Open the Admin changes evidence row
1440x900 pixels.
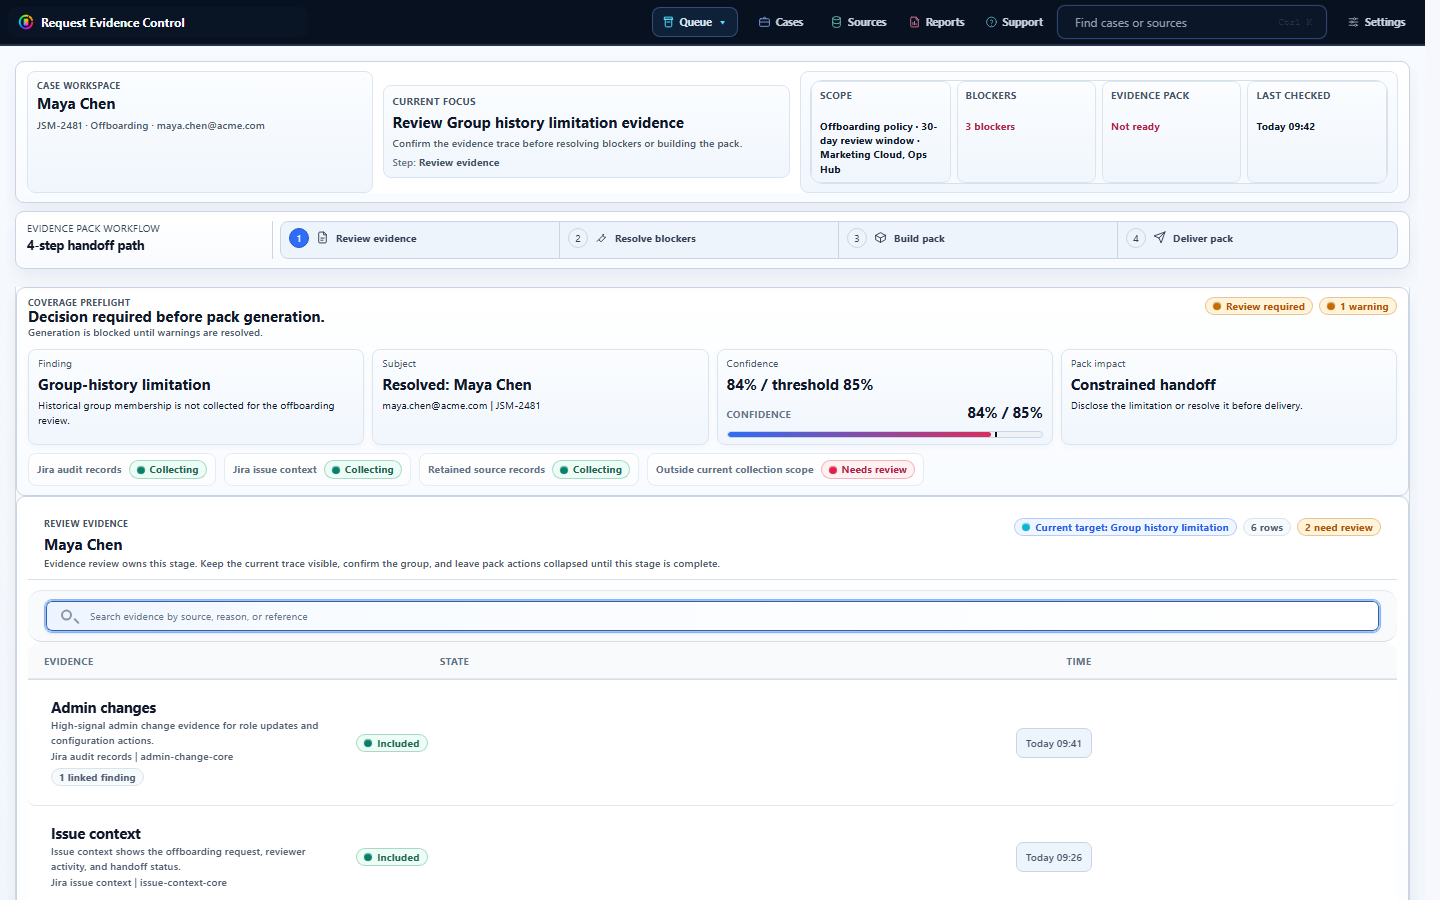[712, 743]
